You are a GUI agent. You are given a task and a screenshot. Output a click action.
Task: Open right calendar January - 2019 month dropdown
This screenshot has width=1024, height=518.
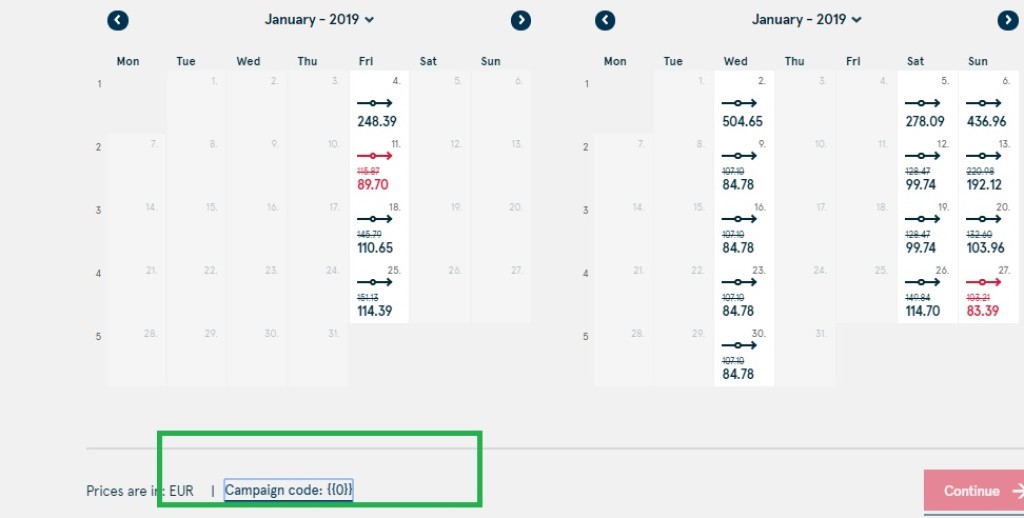pyautogui.click(x=807, y=19)
